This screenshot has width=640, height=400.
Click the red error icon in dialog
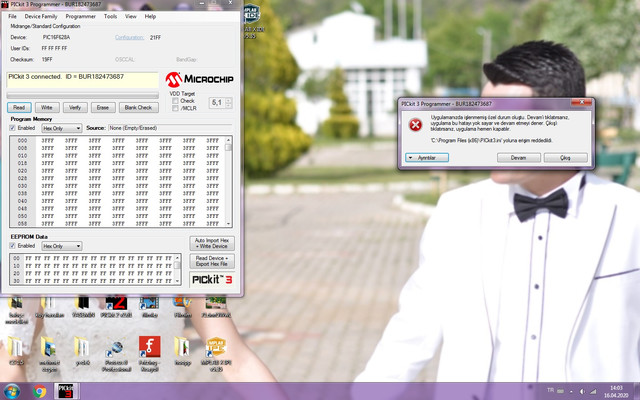(x=416, y=124)
